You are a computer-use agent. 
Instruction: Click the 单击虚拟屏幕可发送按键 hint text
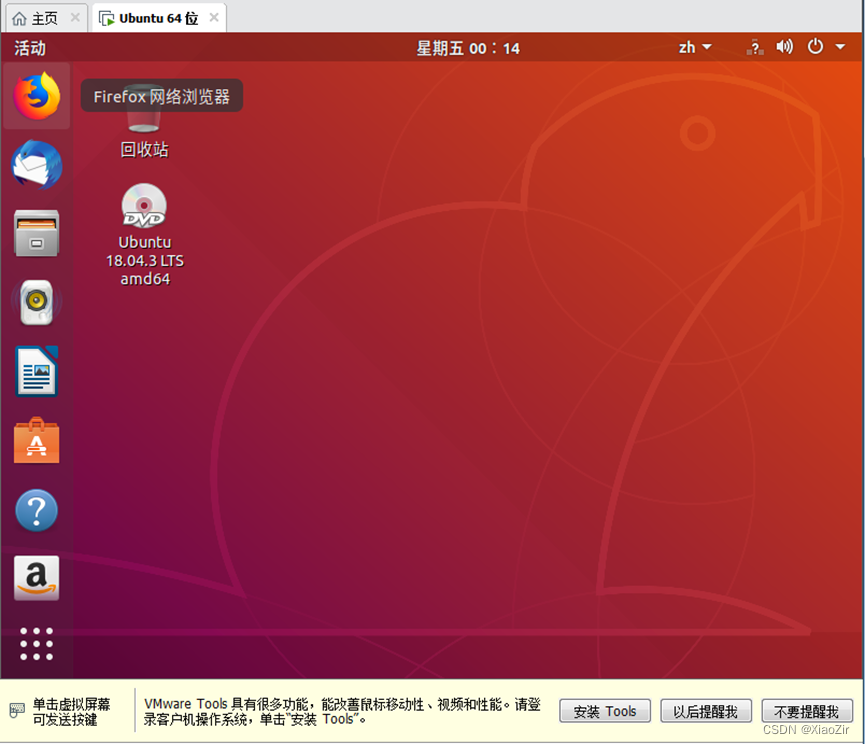coord(71,711)
